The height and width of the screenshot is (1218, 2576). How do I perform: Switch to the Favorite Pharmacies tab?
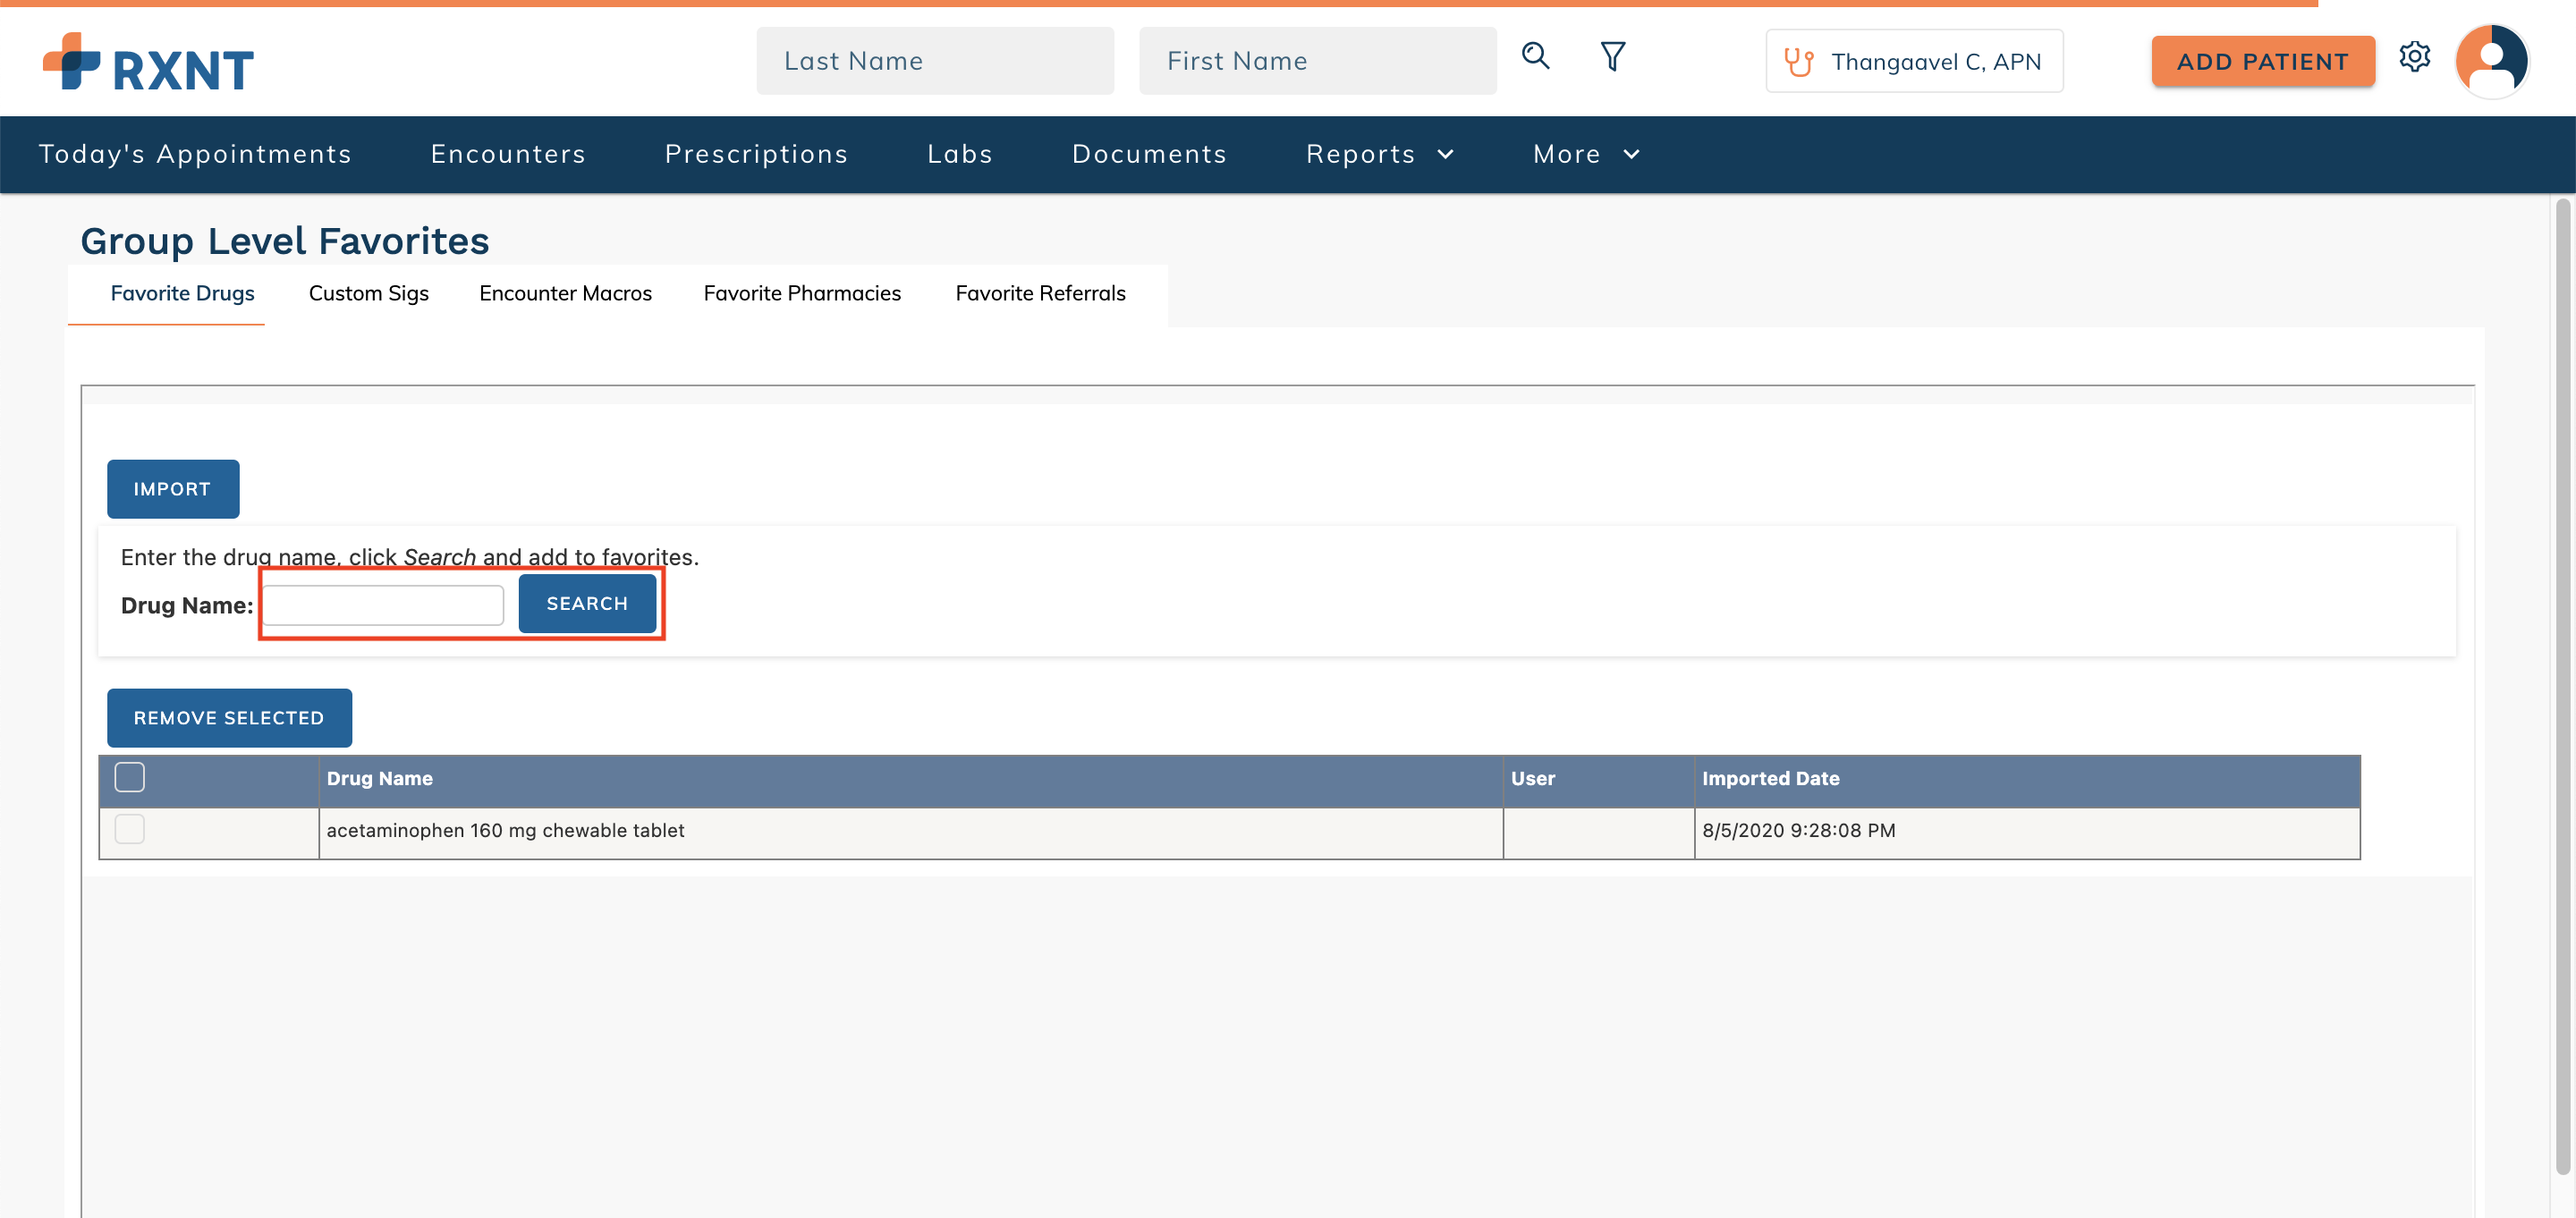[x=802, y=293]
